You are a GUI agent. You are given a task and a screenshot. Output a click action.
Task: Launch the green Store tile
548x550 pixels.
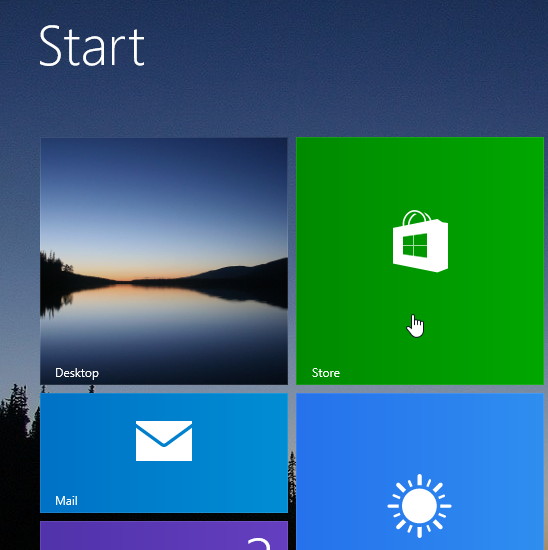(x=420, y=261)
